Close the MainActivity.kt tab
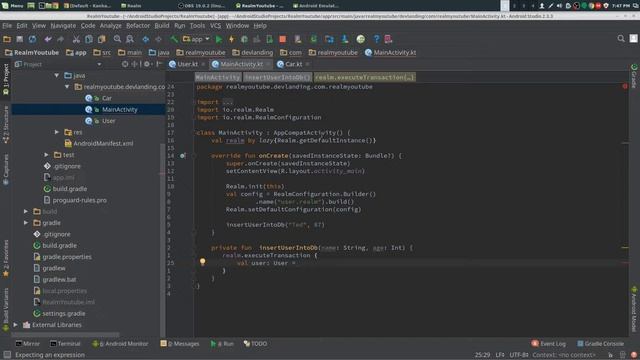The width and height of the screenshot is (640, 360). pos(268,64)
